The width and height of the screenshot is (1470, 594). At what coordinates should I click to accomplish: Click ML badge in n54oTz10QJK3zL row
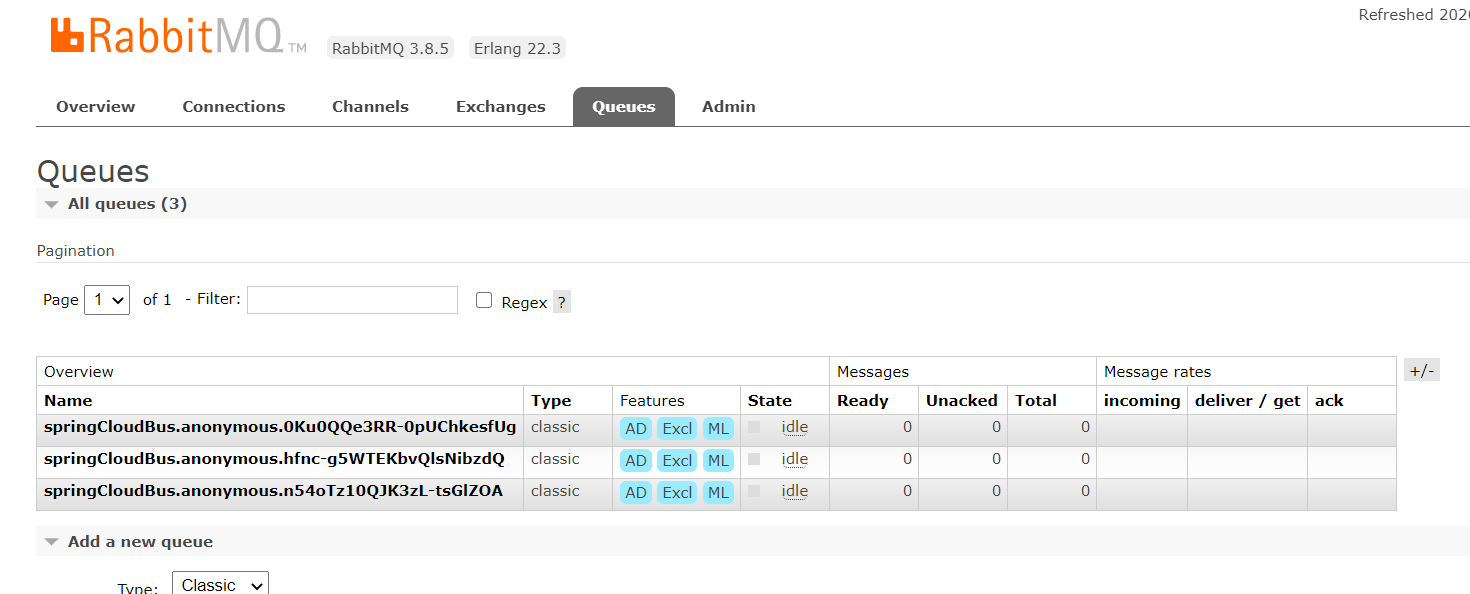click(718, 493)
